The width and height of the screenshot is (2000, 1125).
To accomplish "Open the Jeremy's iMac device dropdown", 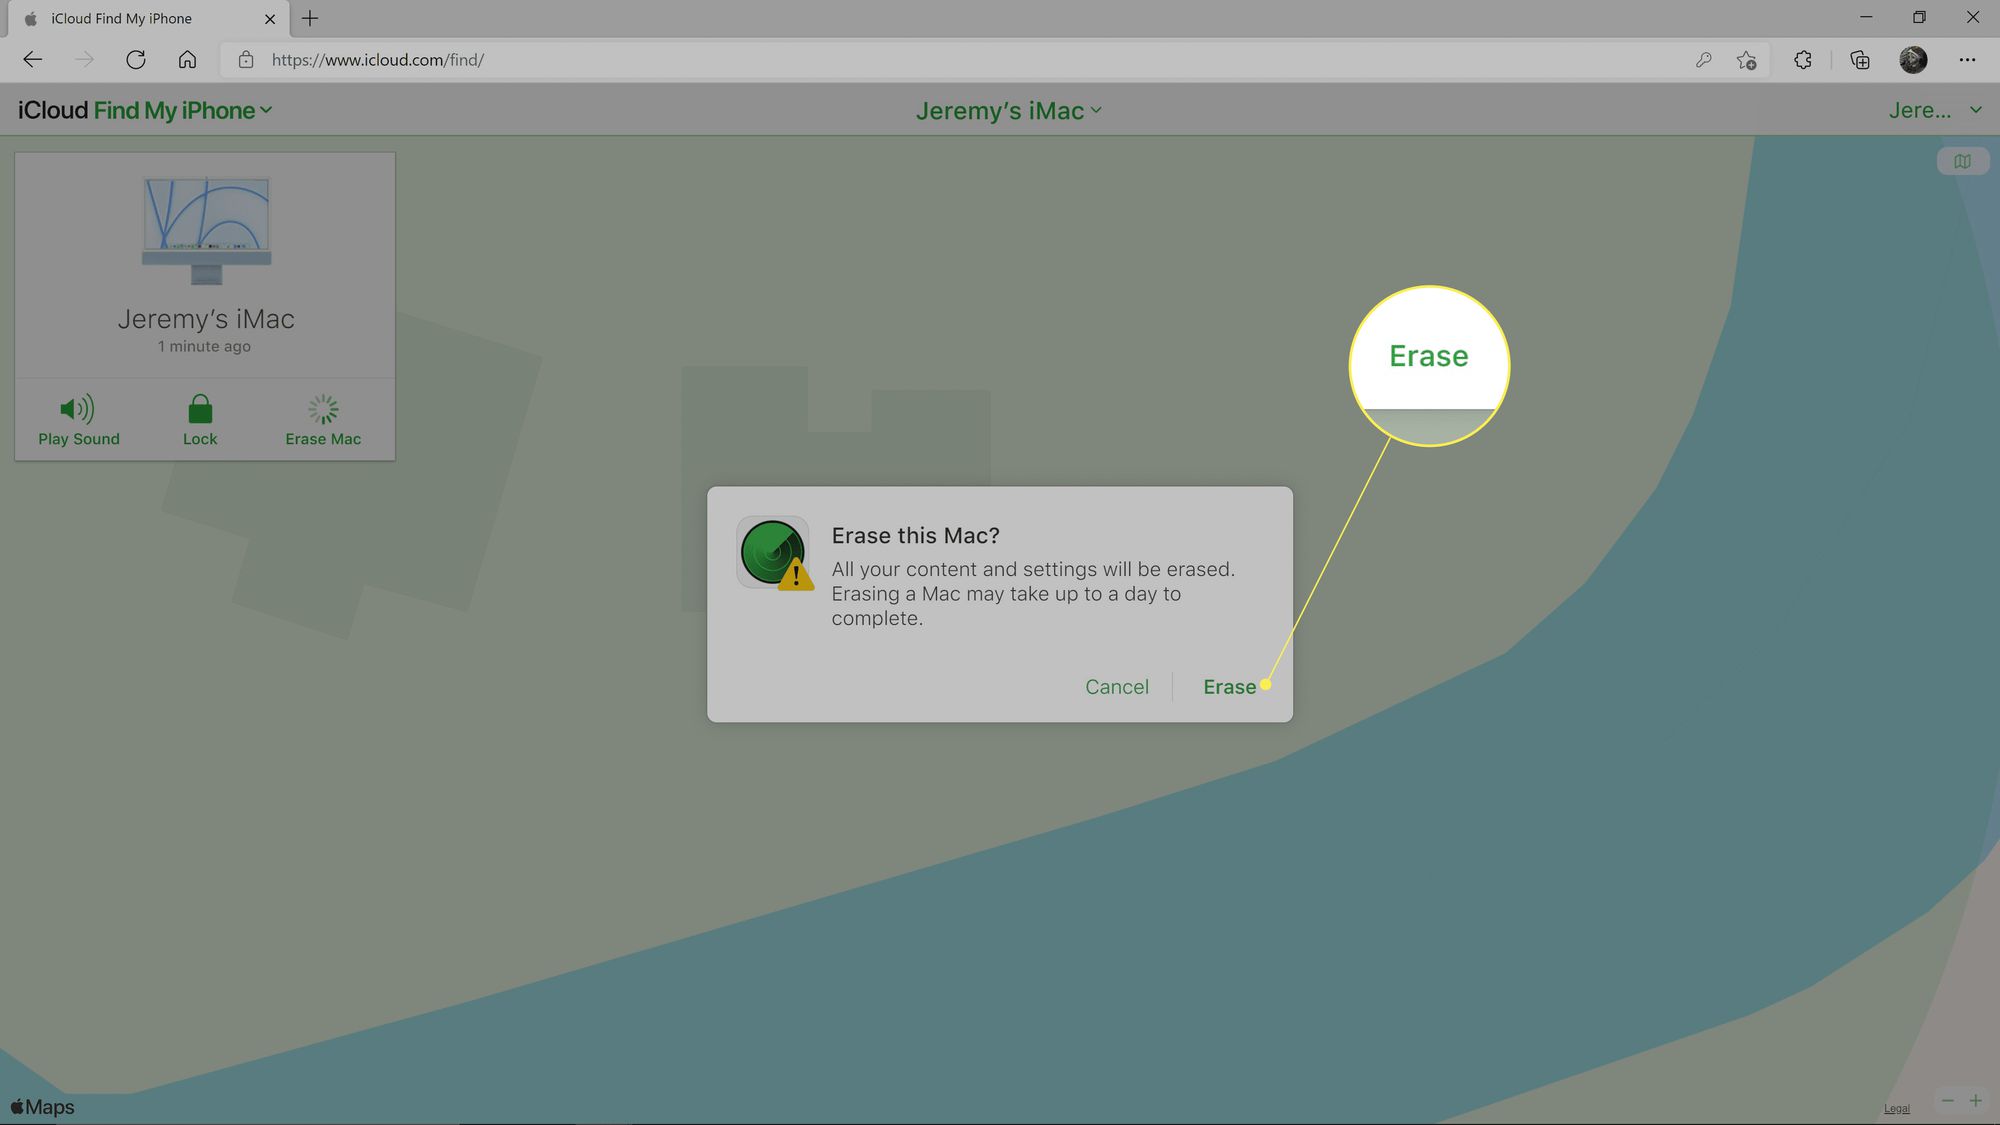I will 1008,111.
